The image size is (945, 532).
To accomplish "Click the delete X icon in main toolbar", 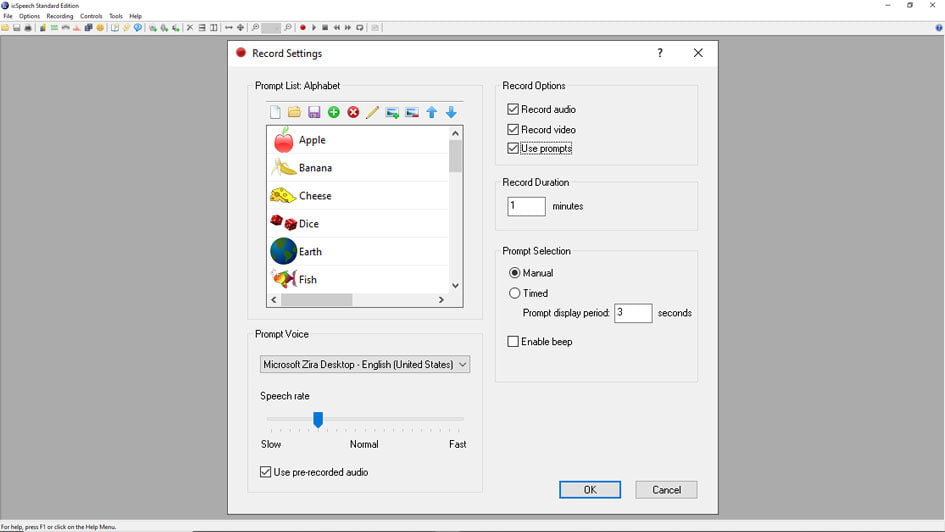I will coord(190,28).
